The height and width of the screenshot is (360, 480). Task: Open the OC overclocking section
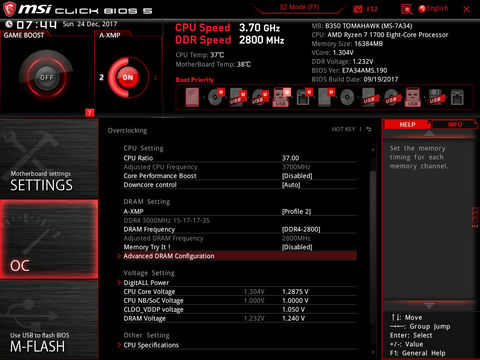pos(49,239)
